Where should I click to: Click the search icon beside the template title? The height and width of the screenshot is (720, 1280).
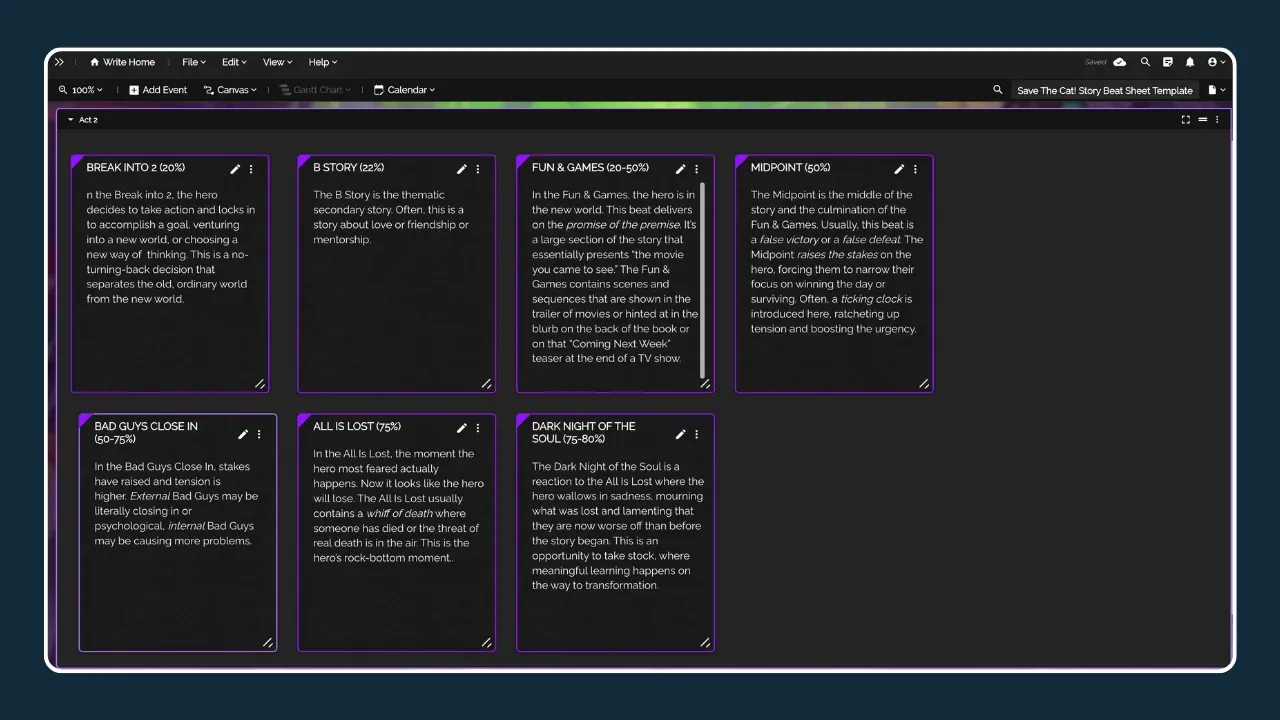point(997,90)
